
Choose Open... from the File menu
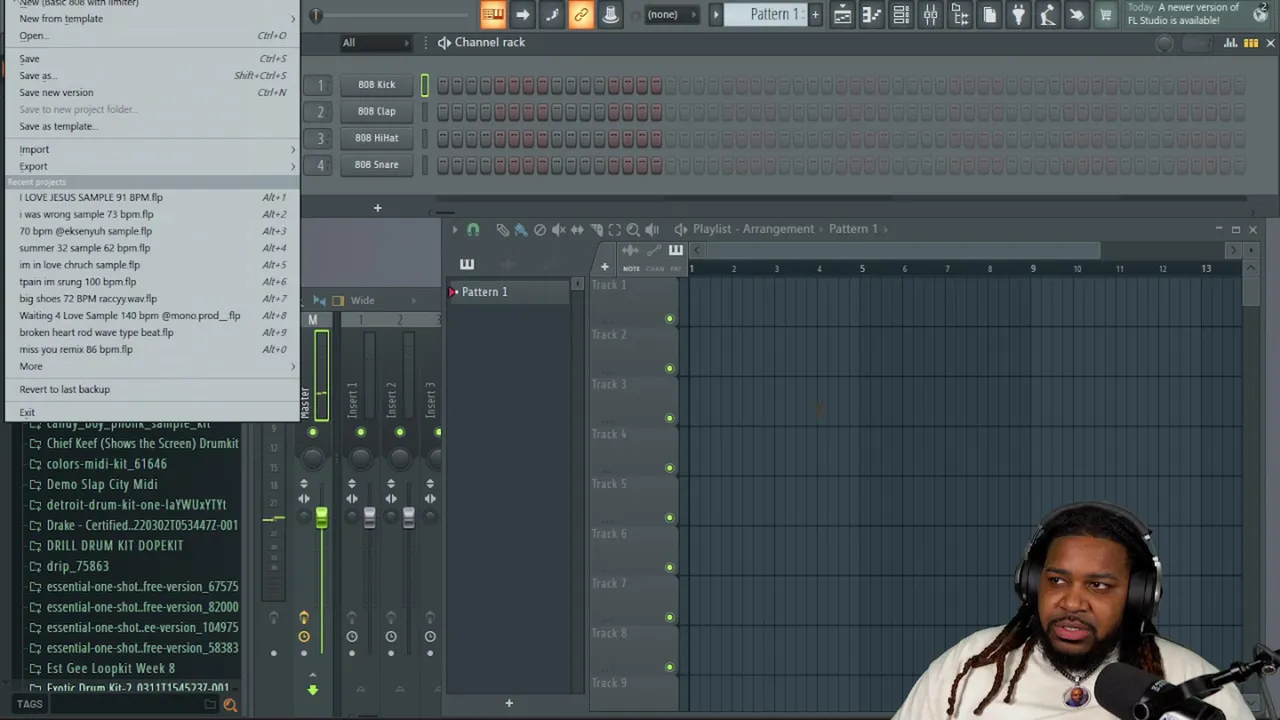(x=152, y=36)
